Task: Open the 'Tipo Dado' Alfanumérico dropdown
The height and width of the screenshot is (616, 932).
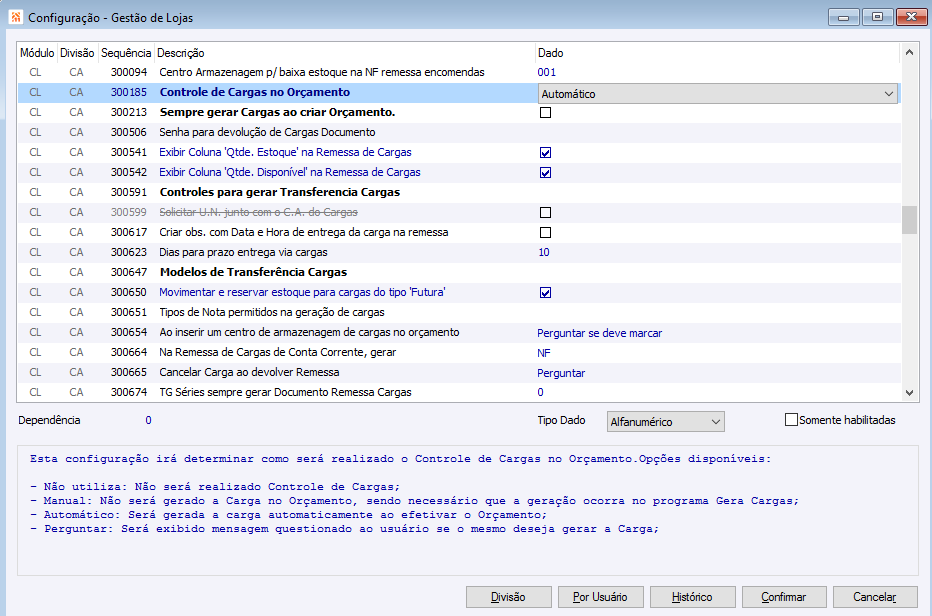Action: (x=665, y=422)
